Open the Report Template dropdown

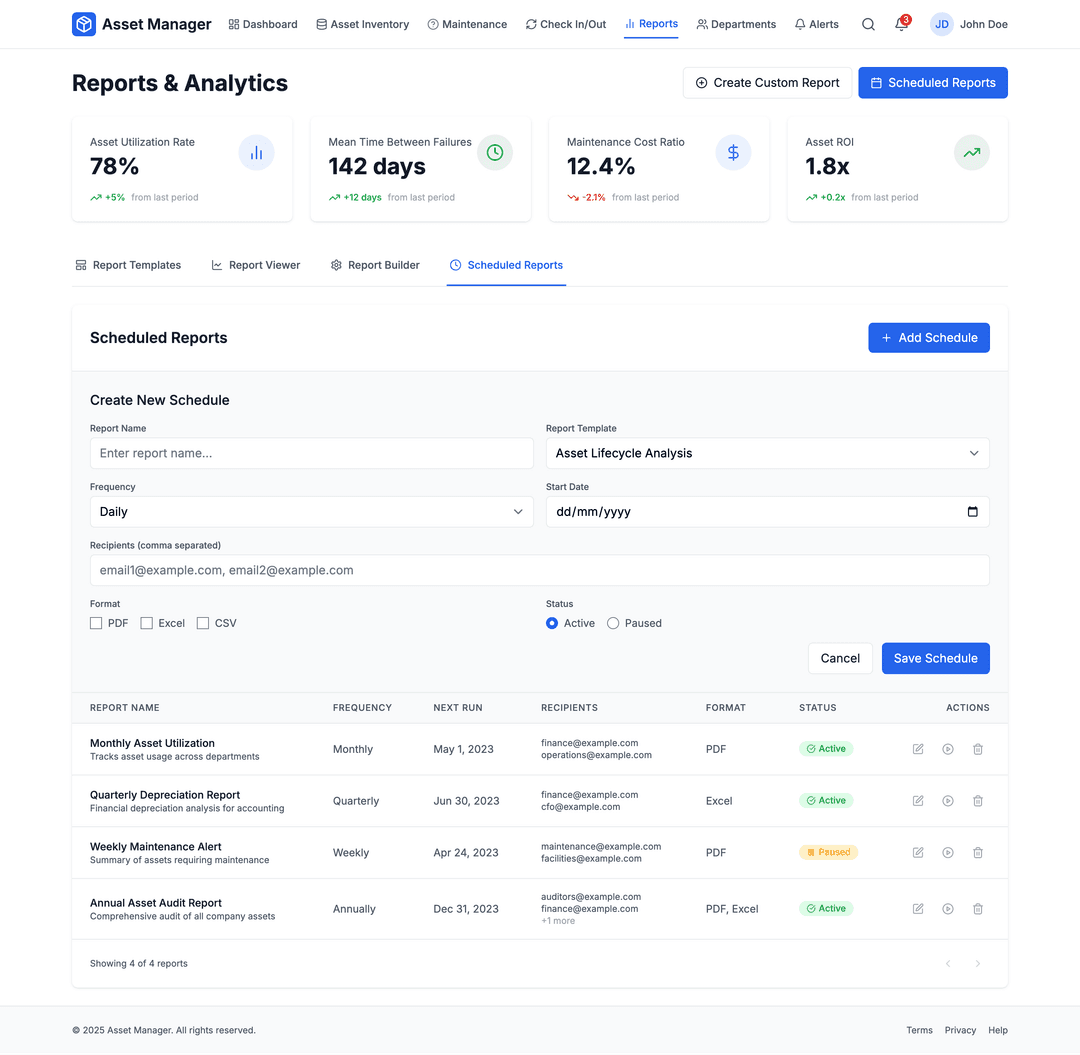pos(766,452)
